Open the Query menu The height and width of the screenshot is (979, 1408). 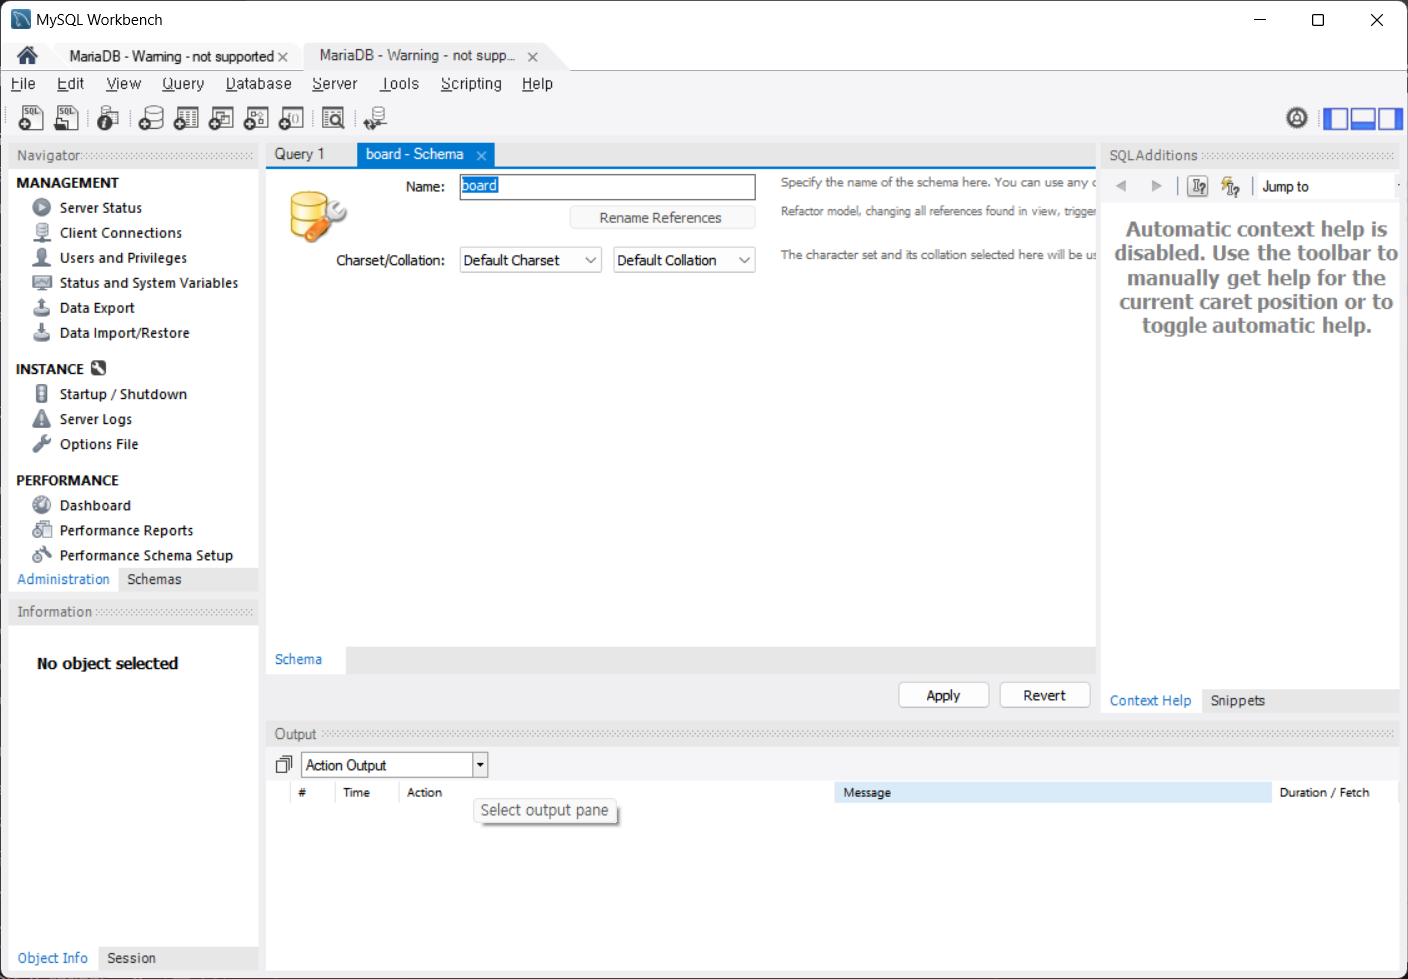183,84
